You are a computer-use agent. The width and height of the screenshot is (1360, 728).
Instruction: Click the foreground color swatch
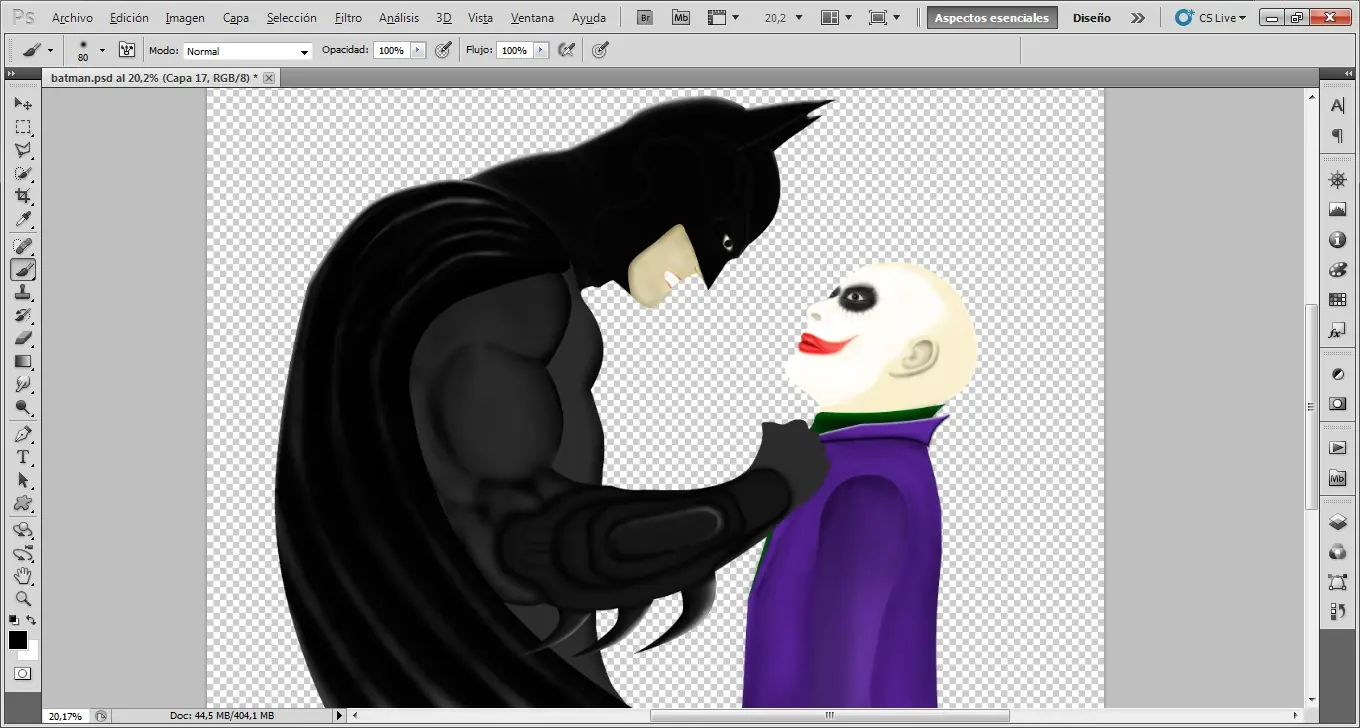click(17, 641)
